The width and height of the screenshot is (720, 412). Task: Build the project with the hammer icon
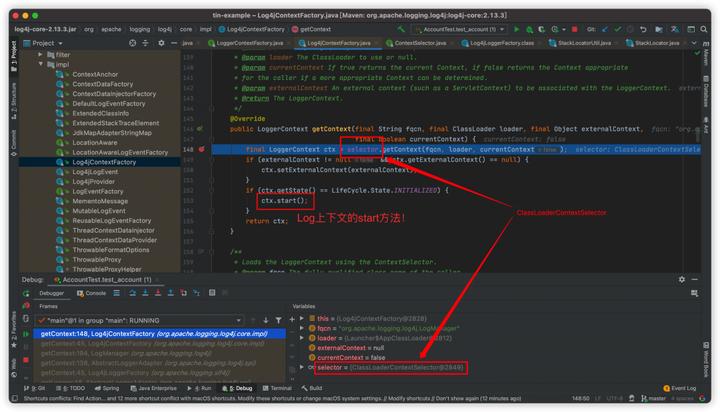point(401,29)
